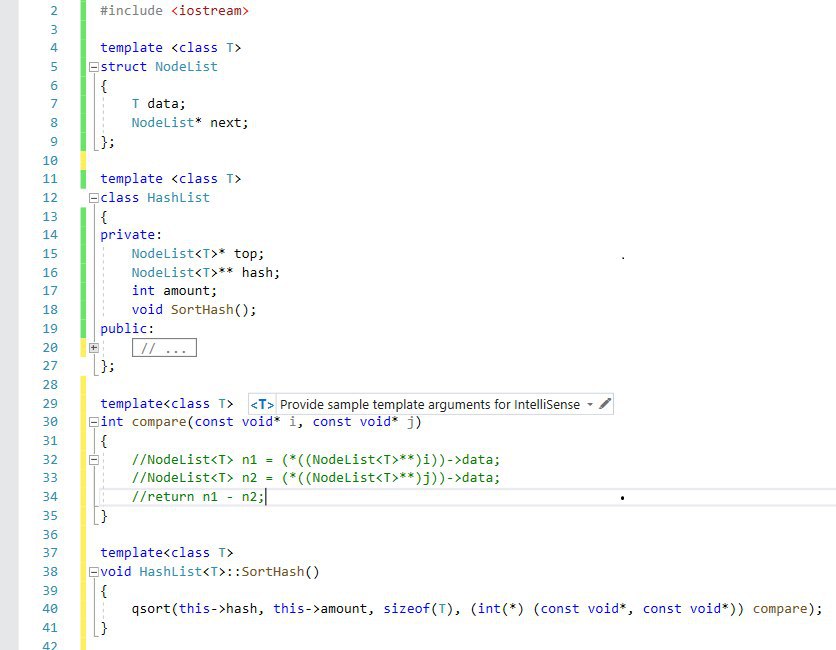
Task: Click 'HashList<T>::SortHash()' definition on line 38
Action: coord(229,572)
